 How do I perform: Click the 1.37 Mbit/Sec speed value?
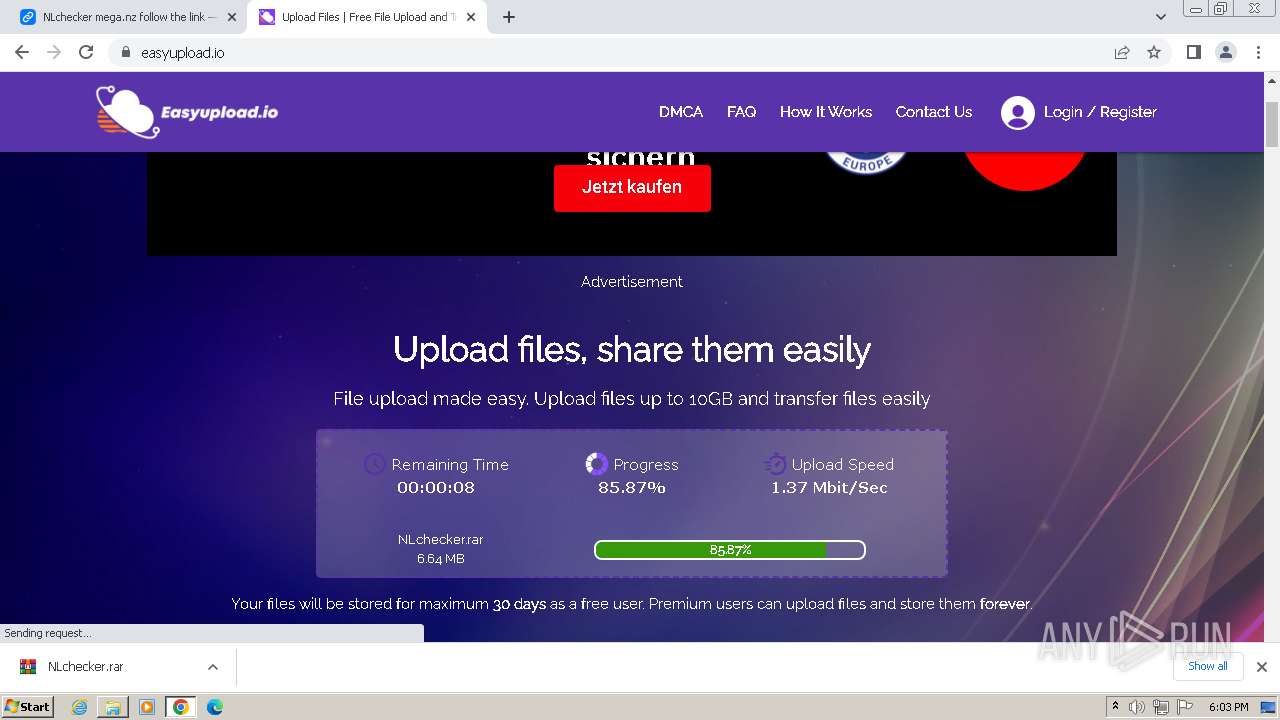tap(829, 488)
